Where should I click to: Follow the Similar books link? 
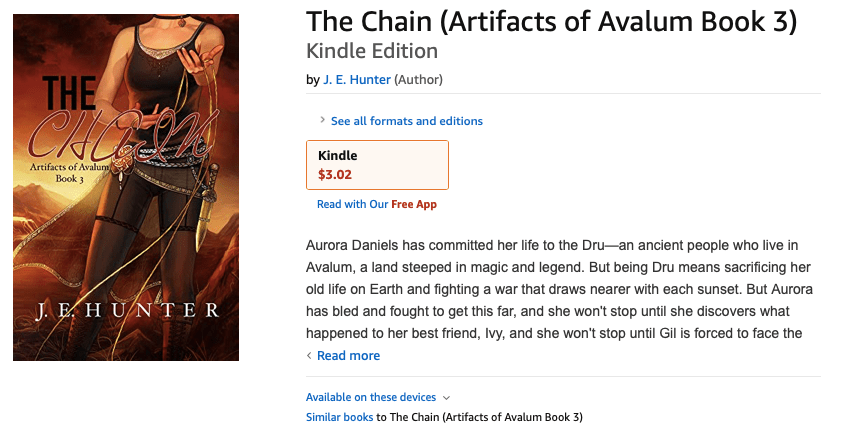click(339, 416)
